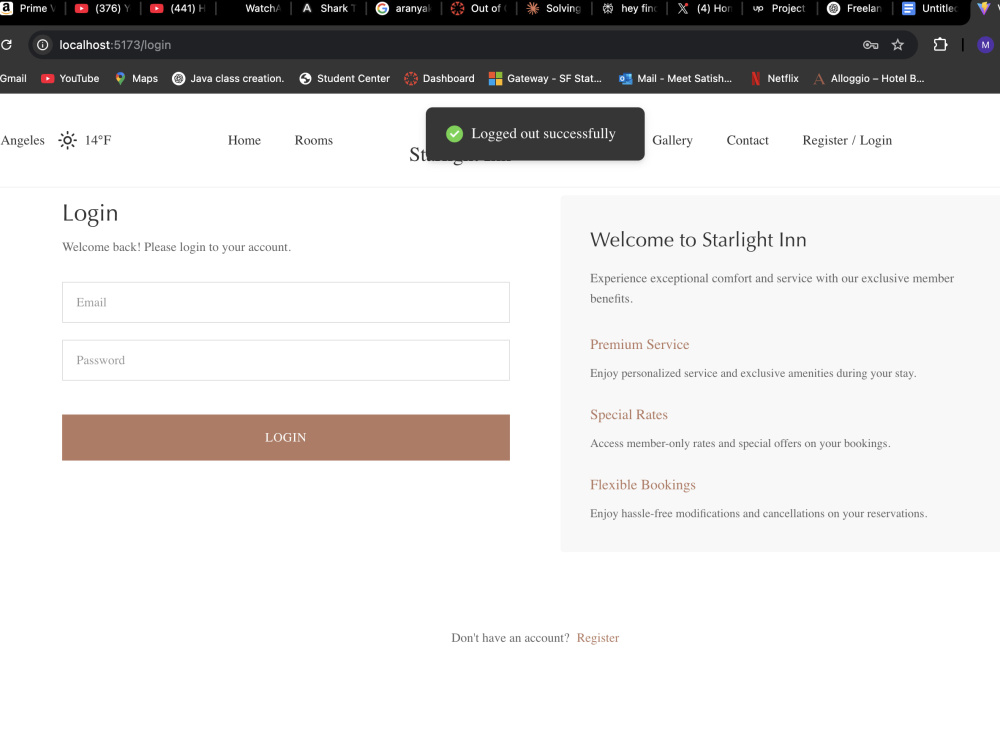
Task: Open Mail - Meet Satish bookmark
Action: coord(676,78)
